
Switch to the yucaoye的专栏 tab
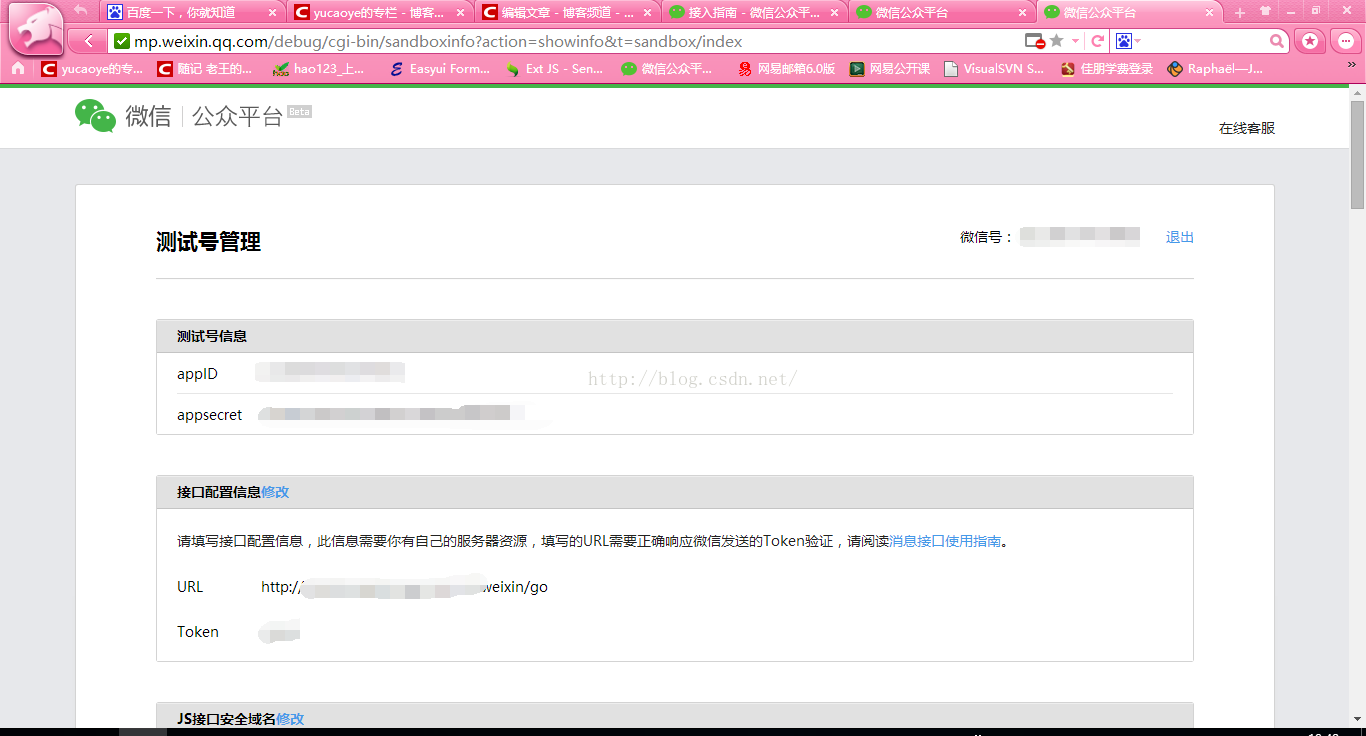click(x=379, y=13)
